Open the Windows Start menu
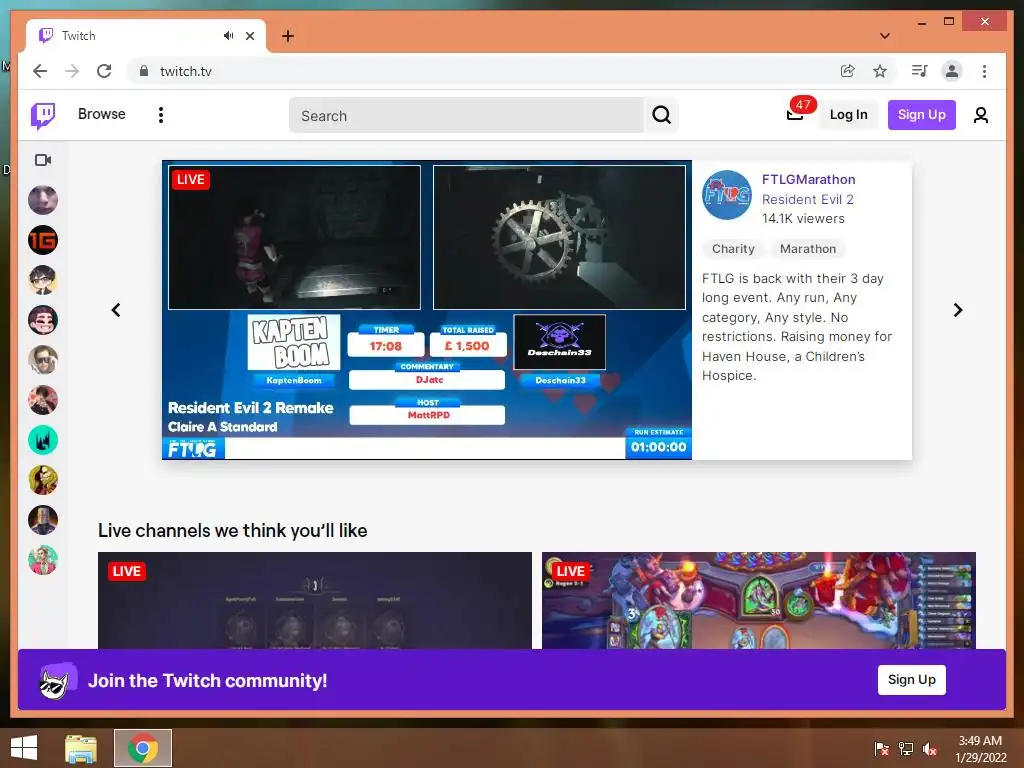The width and height of the screenshot is (1024, 768). (24, 748)
